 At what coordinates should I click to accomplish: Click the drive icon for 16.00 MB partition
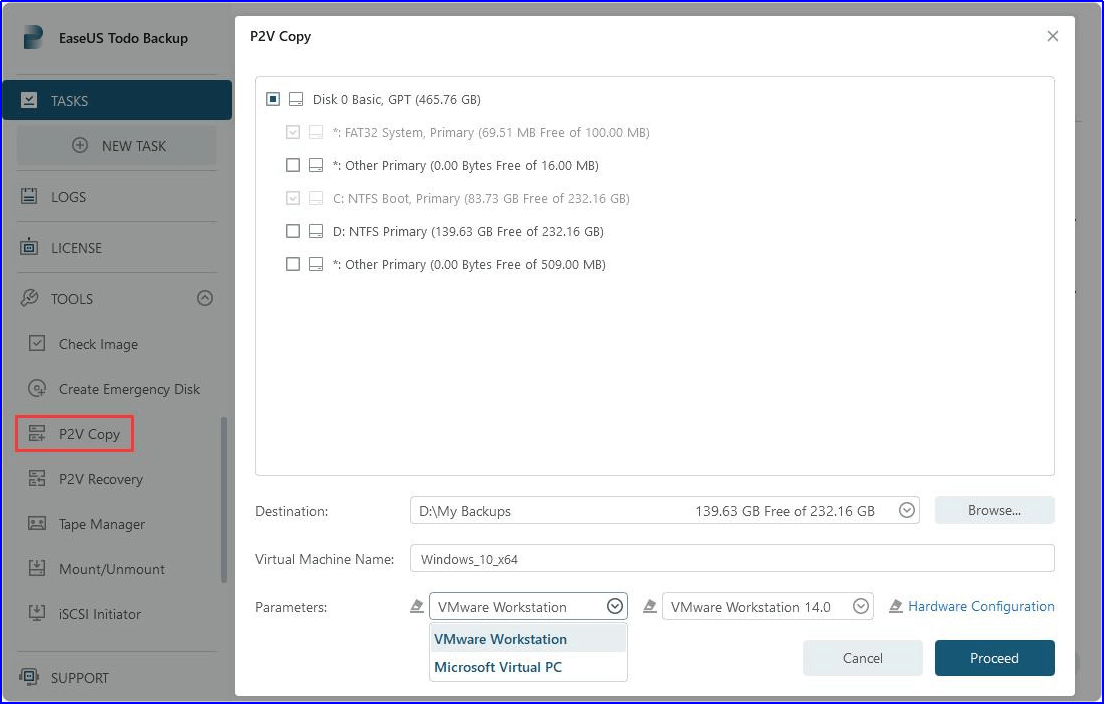coord(316,165)
